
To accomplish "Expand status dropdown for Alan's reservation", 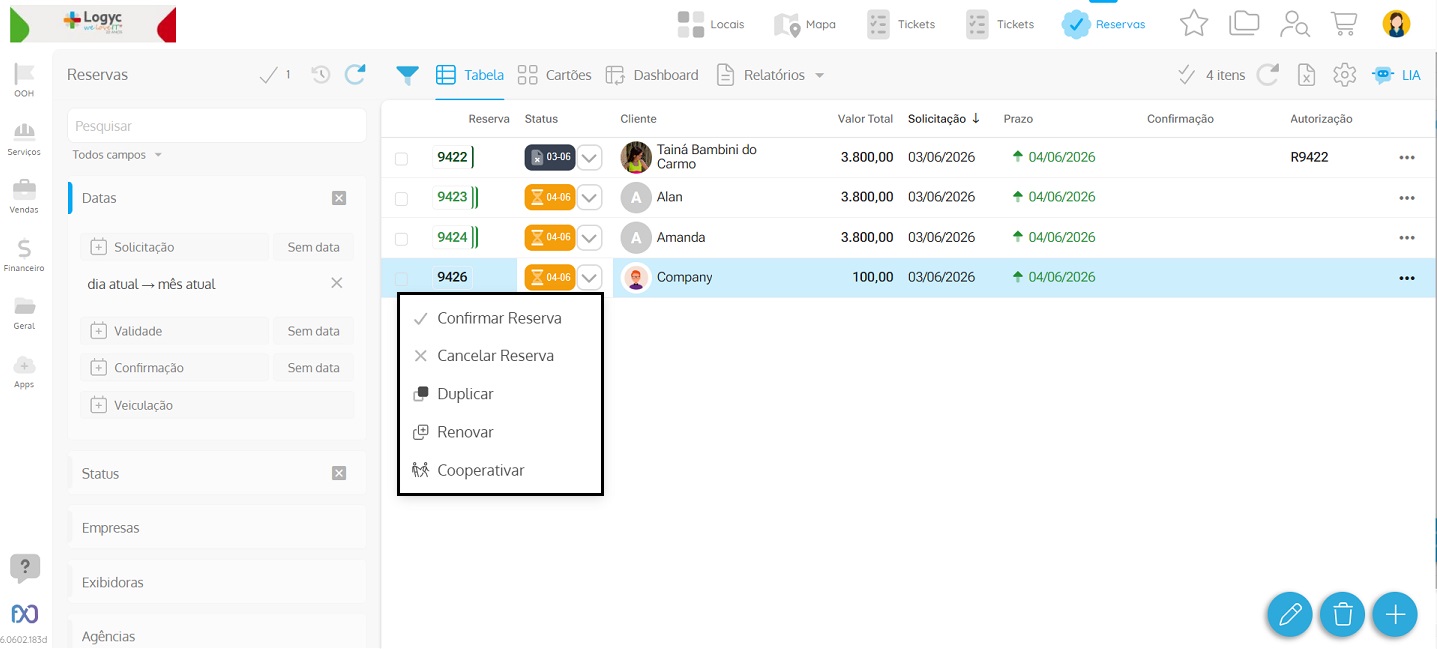I will [590, 198].
